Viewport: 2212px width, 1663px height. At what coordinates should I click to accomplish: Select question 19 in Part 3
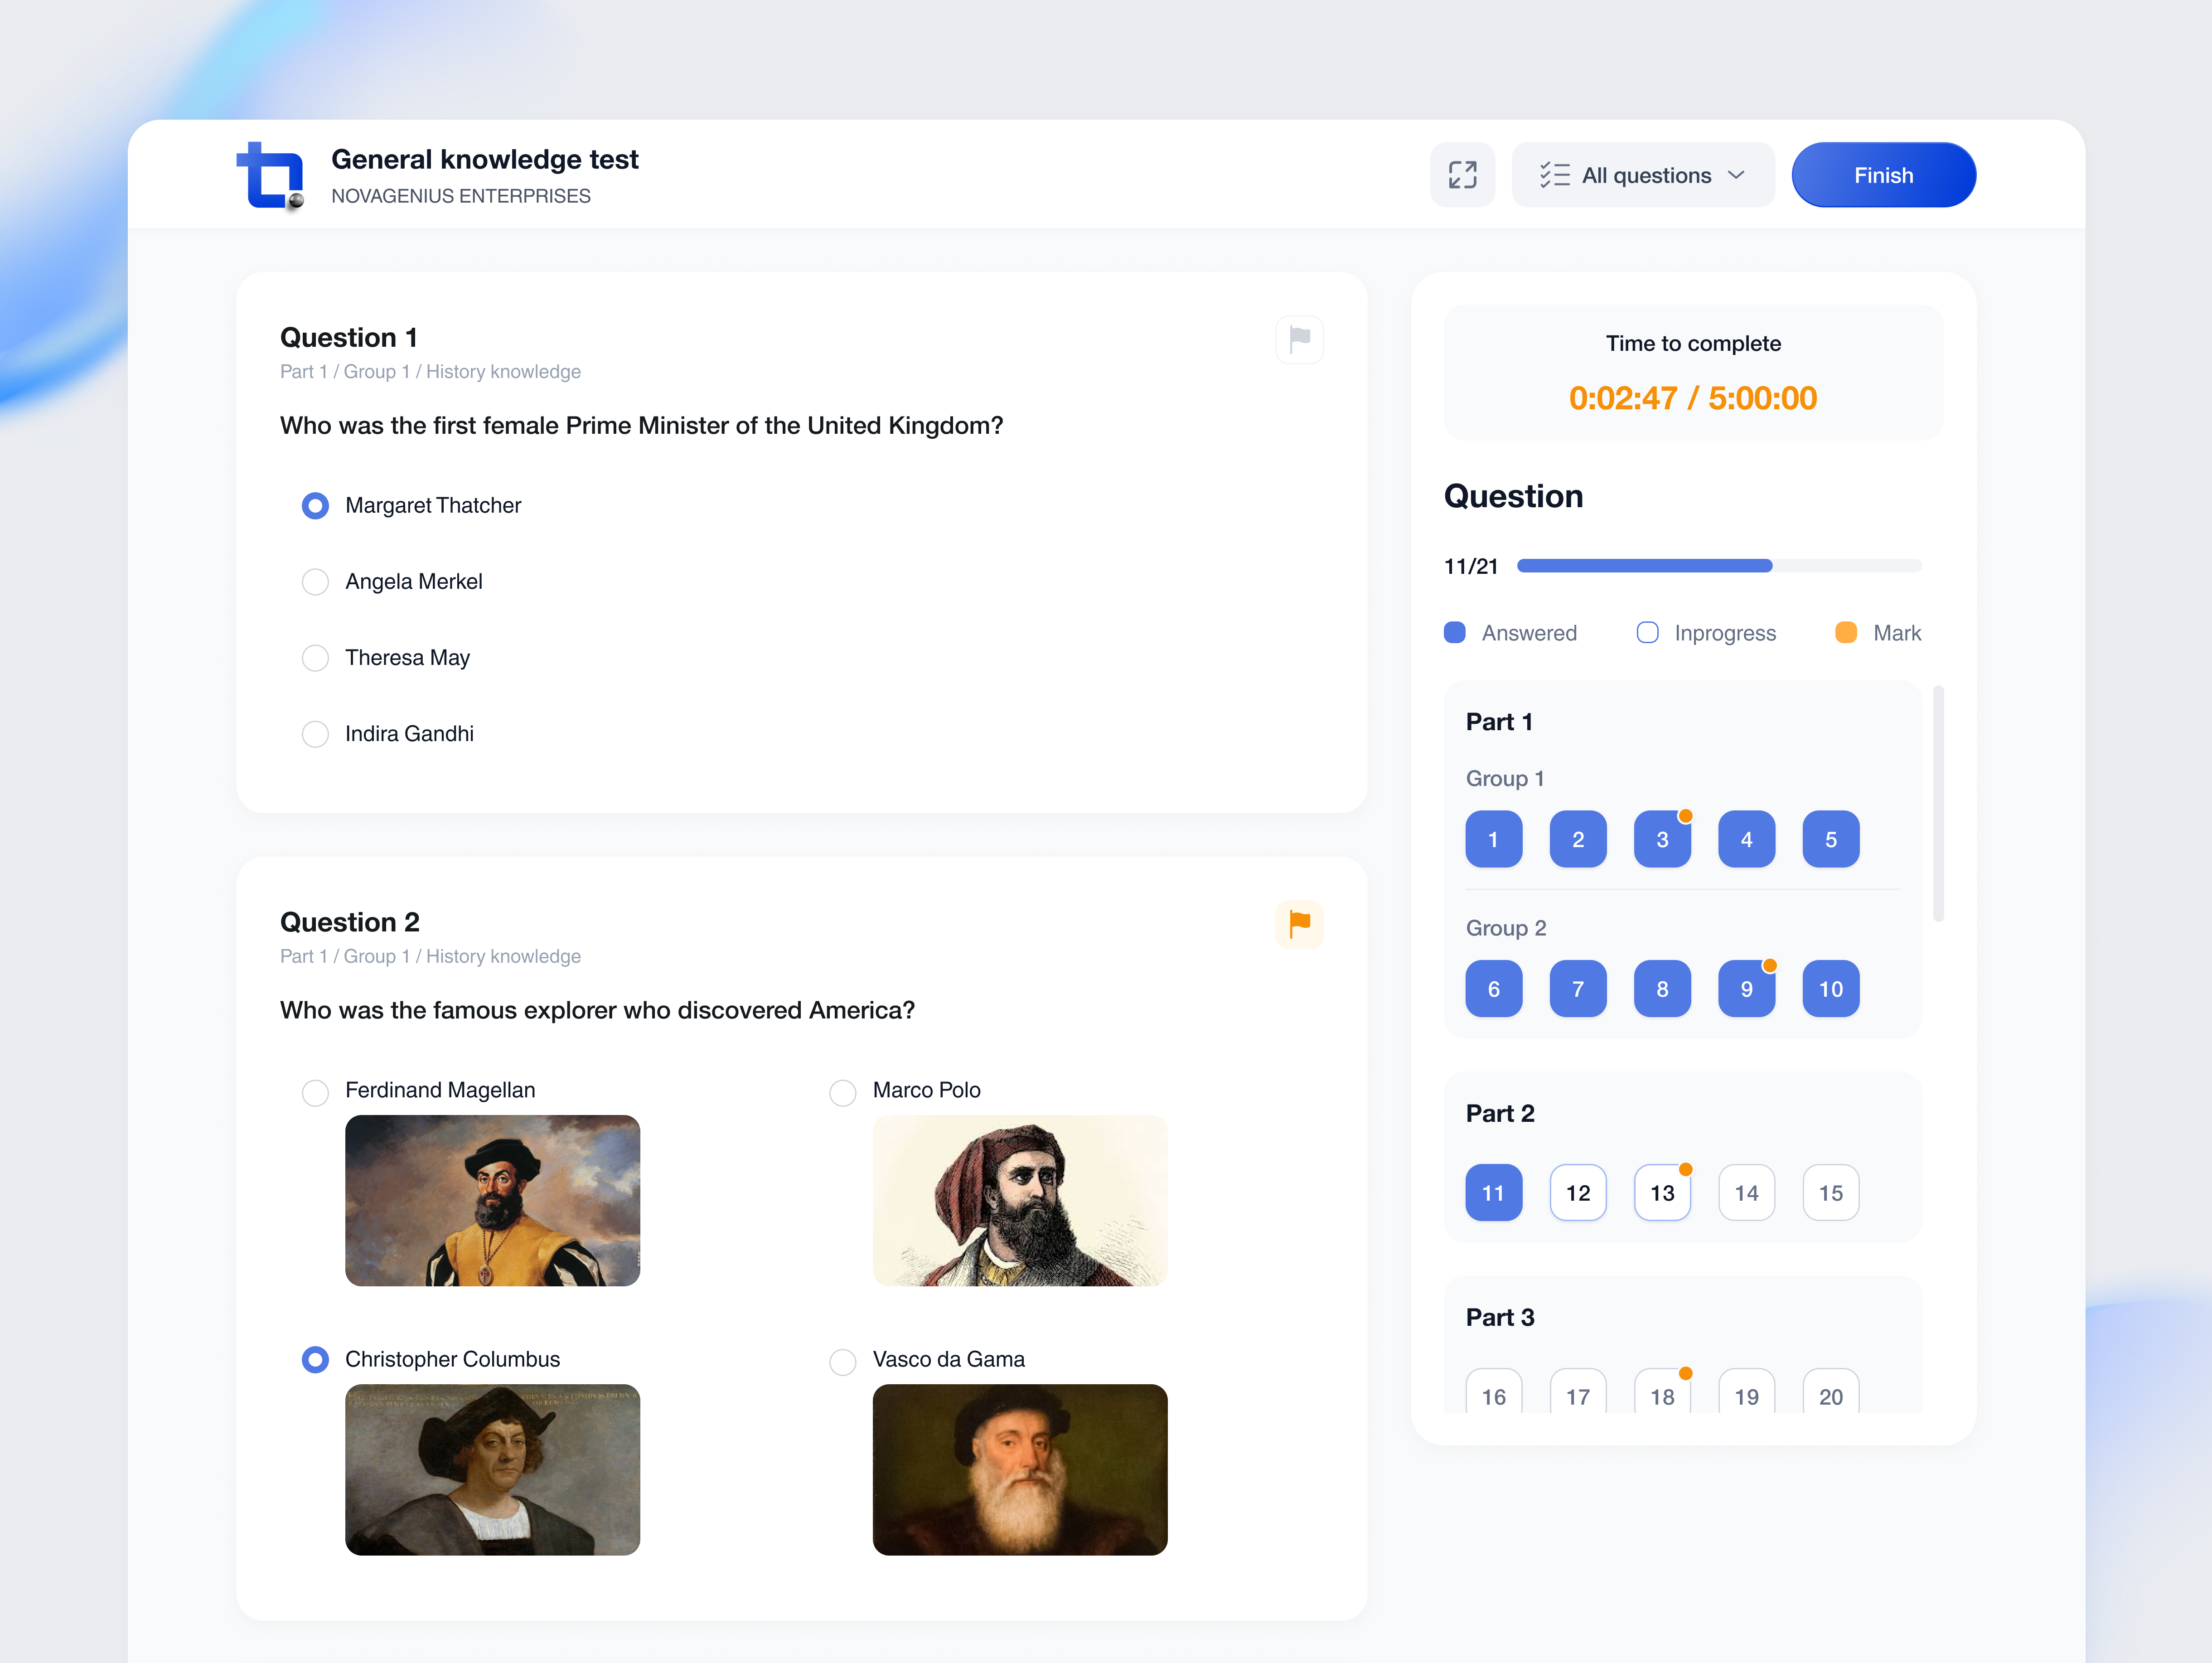1746,1391
